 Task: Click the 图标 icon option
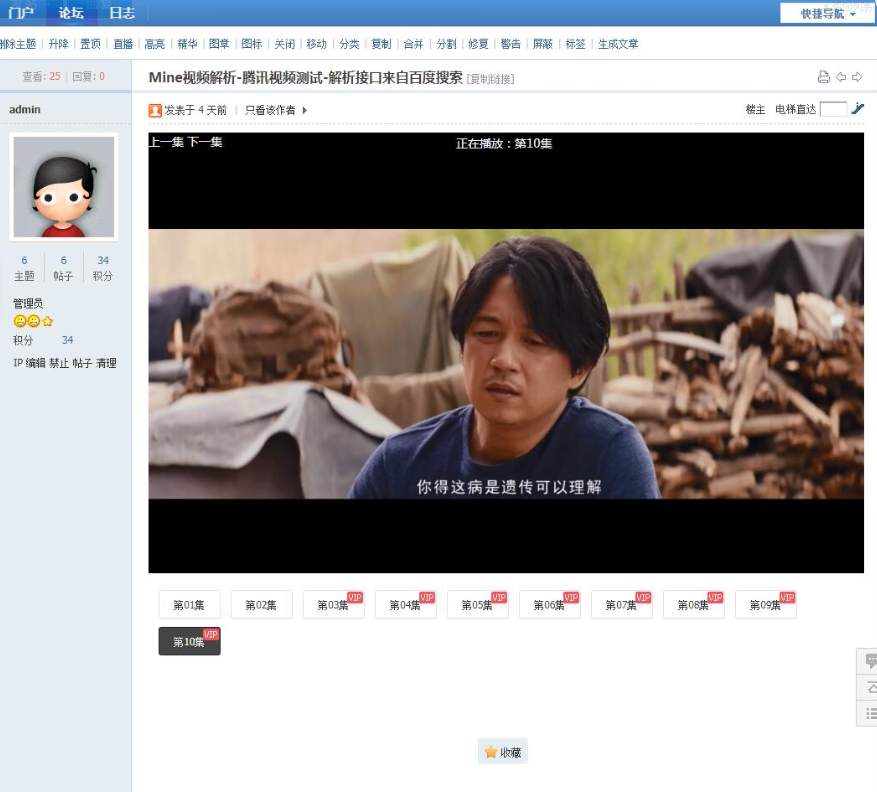[252, 44]
